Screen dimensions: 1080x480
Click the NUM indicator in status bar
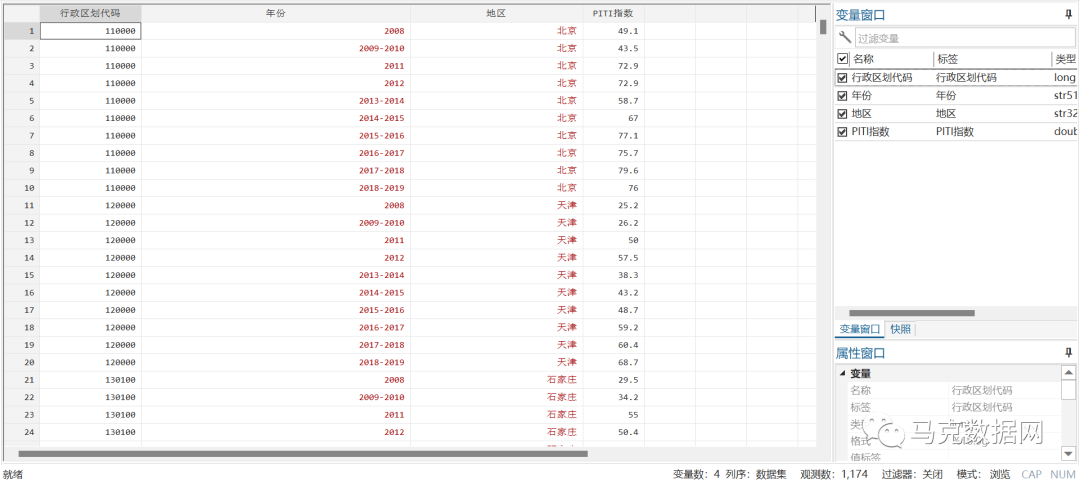pos(1062,474)
